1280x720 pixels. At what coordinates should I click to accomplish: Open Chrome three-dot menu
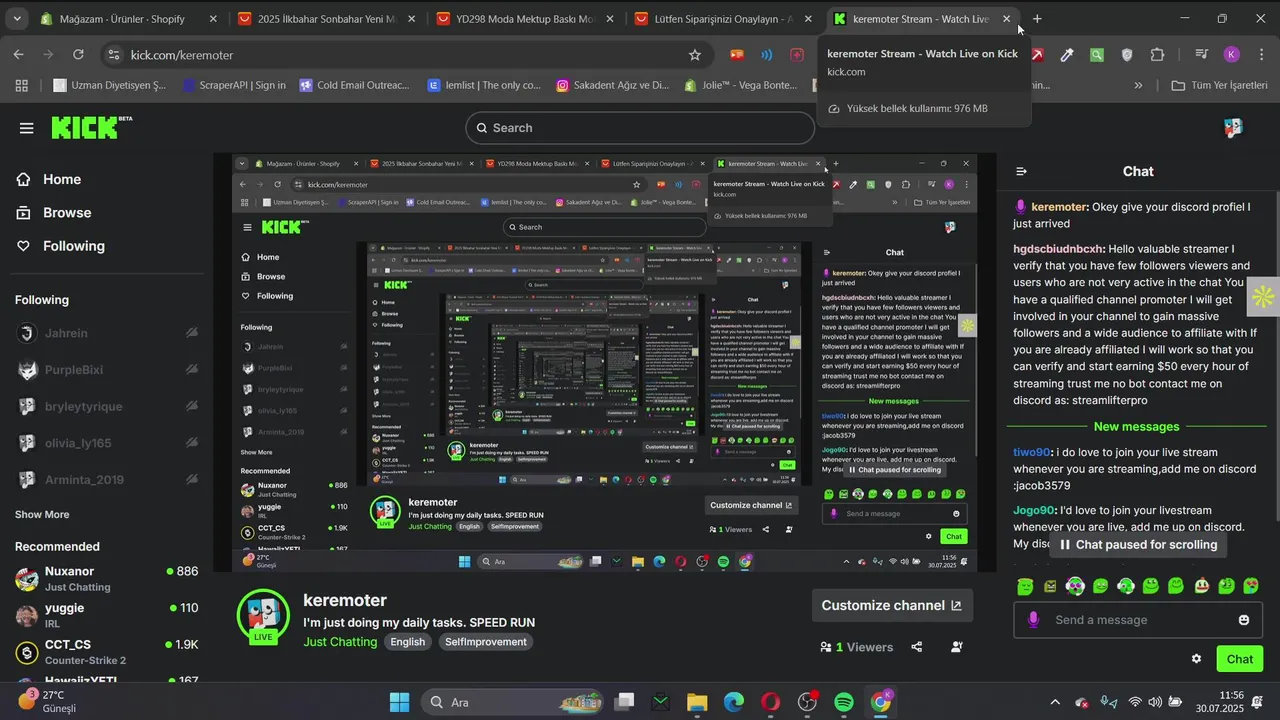1260,55
